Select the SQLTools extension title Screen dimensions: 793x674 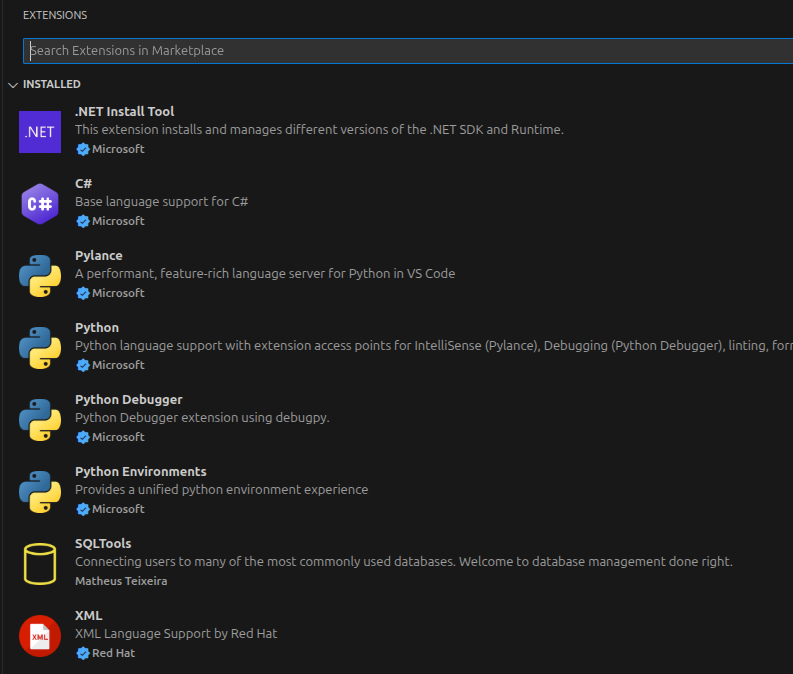point(103,544)
